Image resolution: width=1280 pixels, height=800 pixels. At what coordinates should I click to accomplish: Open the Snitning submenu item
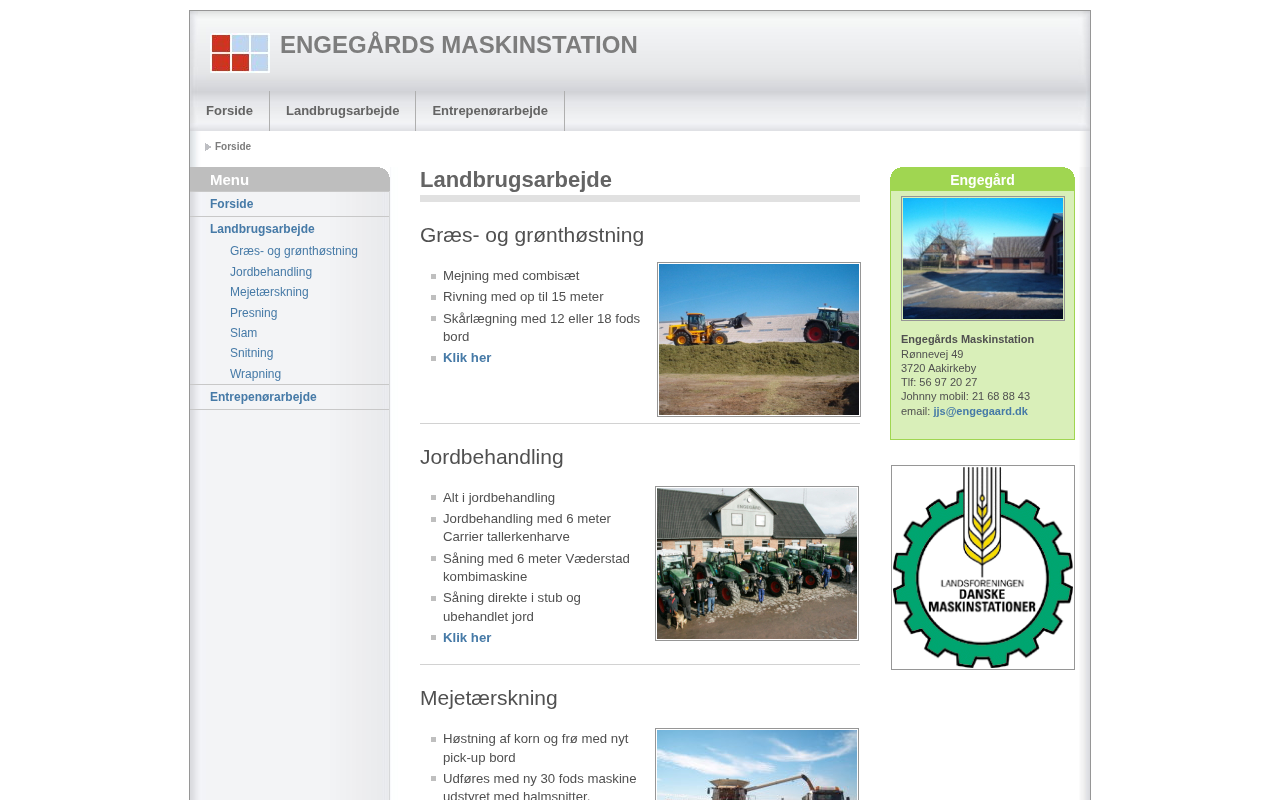tap(251, 353)
